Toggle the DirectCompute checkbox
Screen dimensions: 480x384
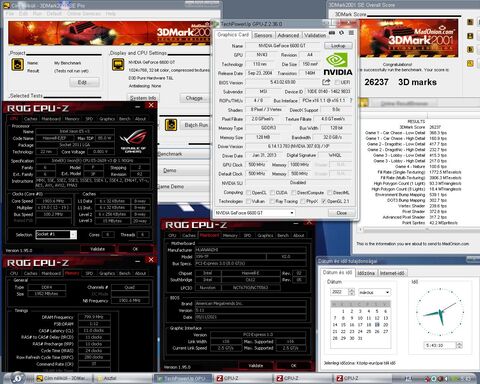[x=294, y=193]
